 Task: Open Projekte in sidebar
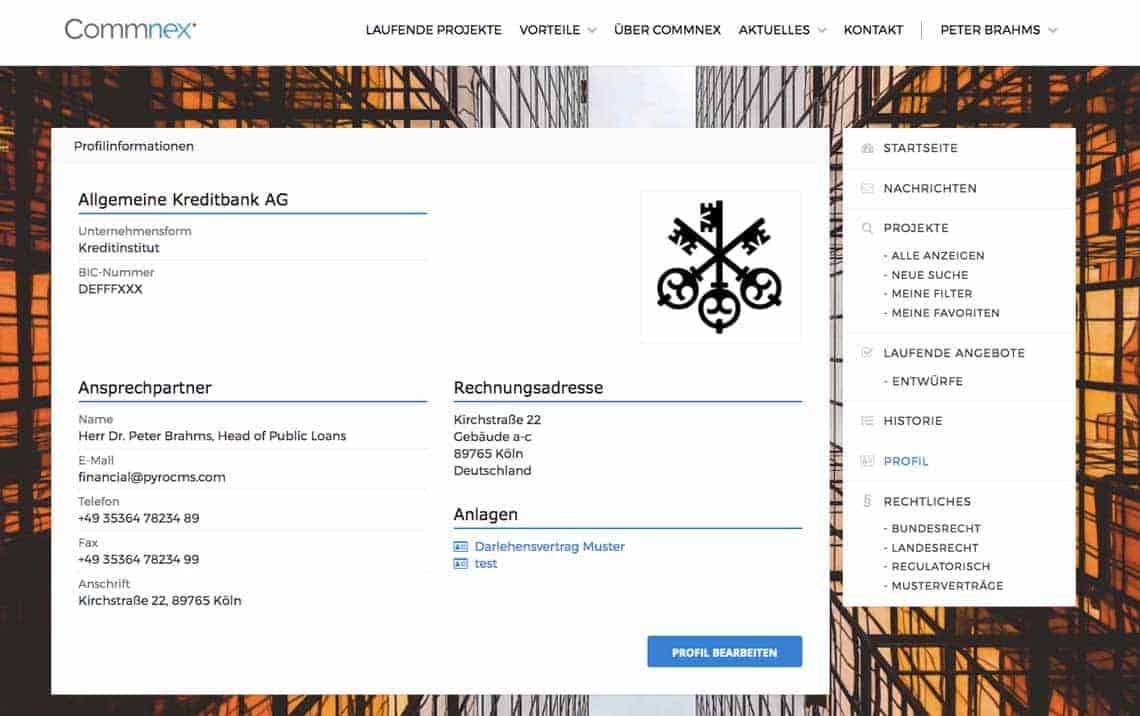tap(916, 228)
